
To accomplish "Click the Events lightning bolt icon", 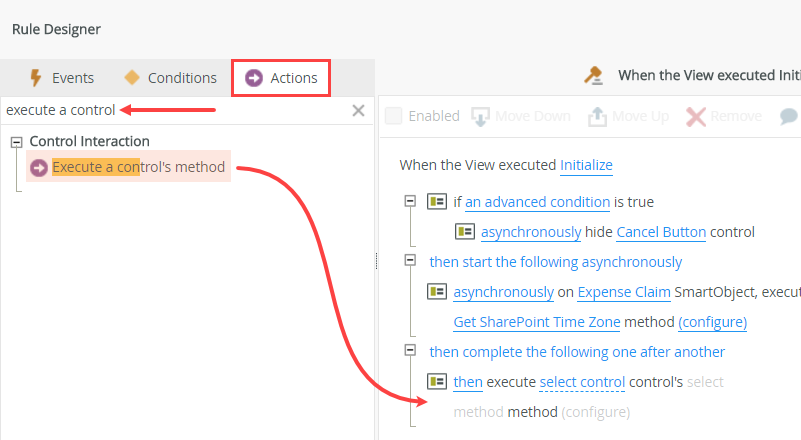I will [x=36, y=78].
